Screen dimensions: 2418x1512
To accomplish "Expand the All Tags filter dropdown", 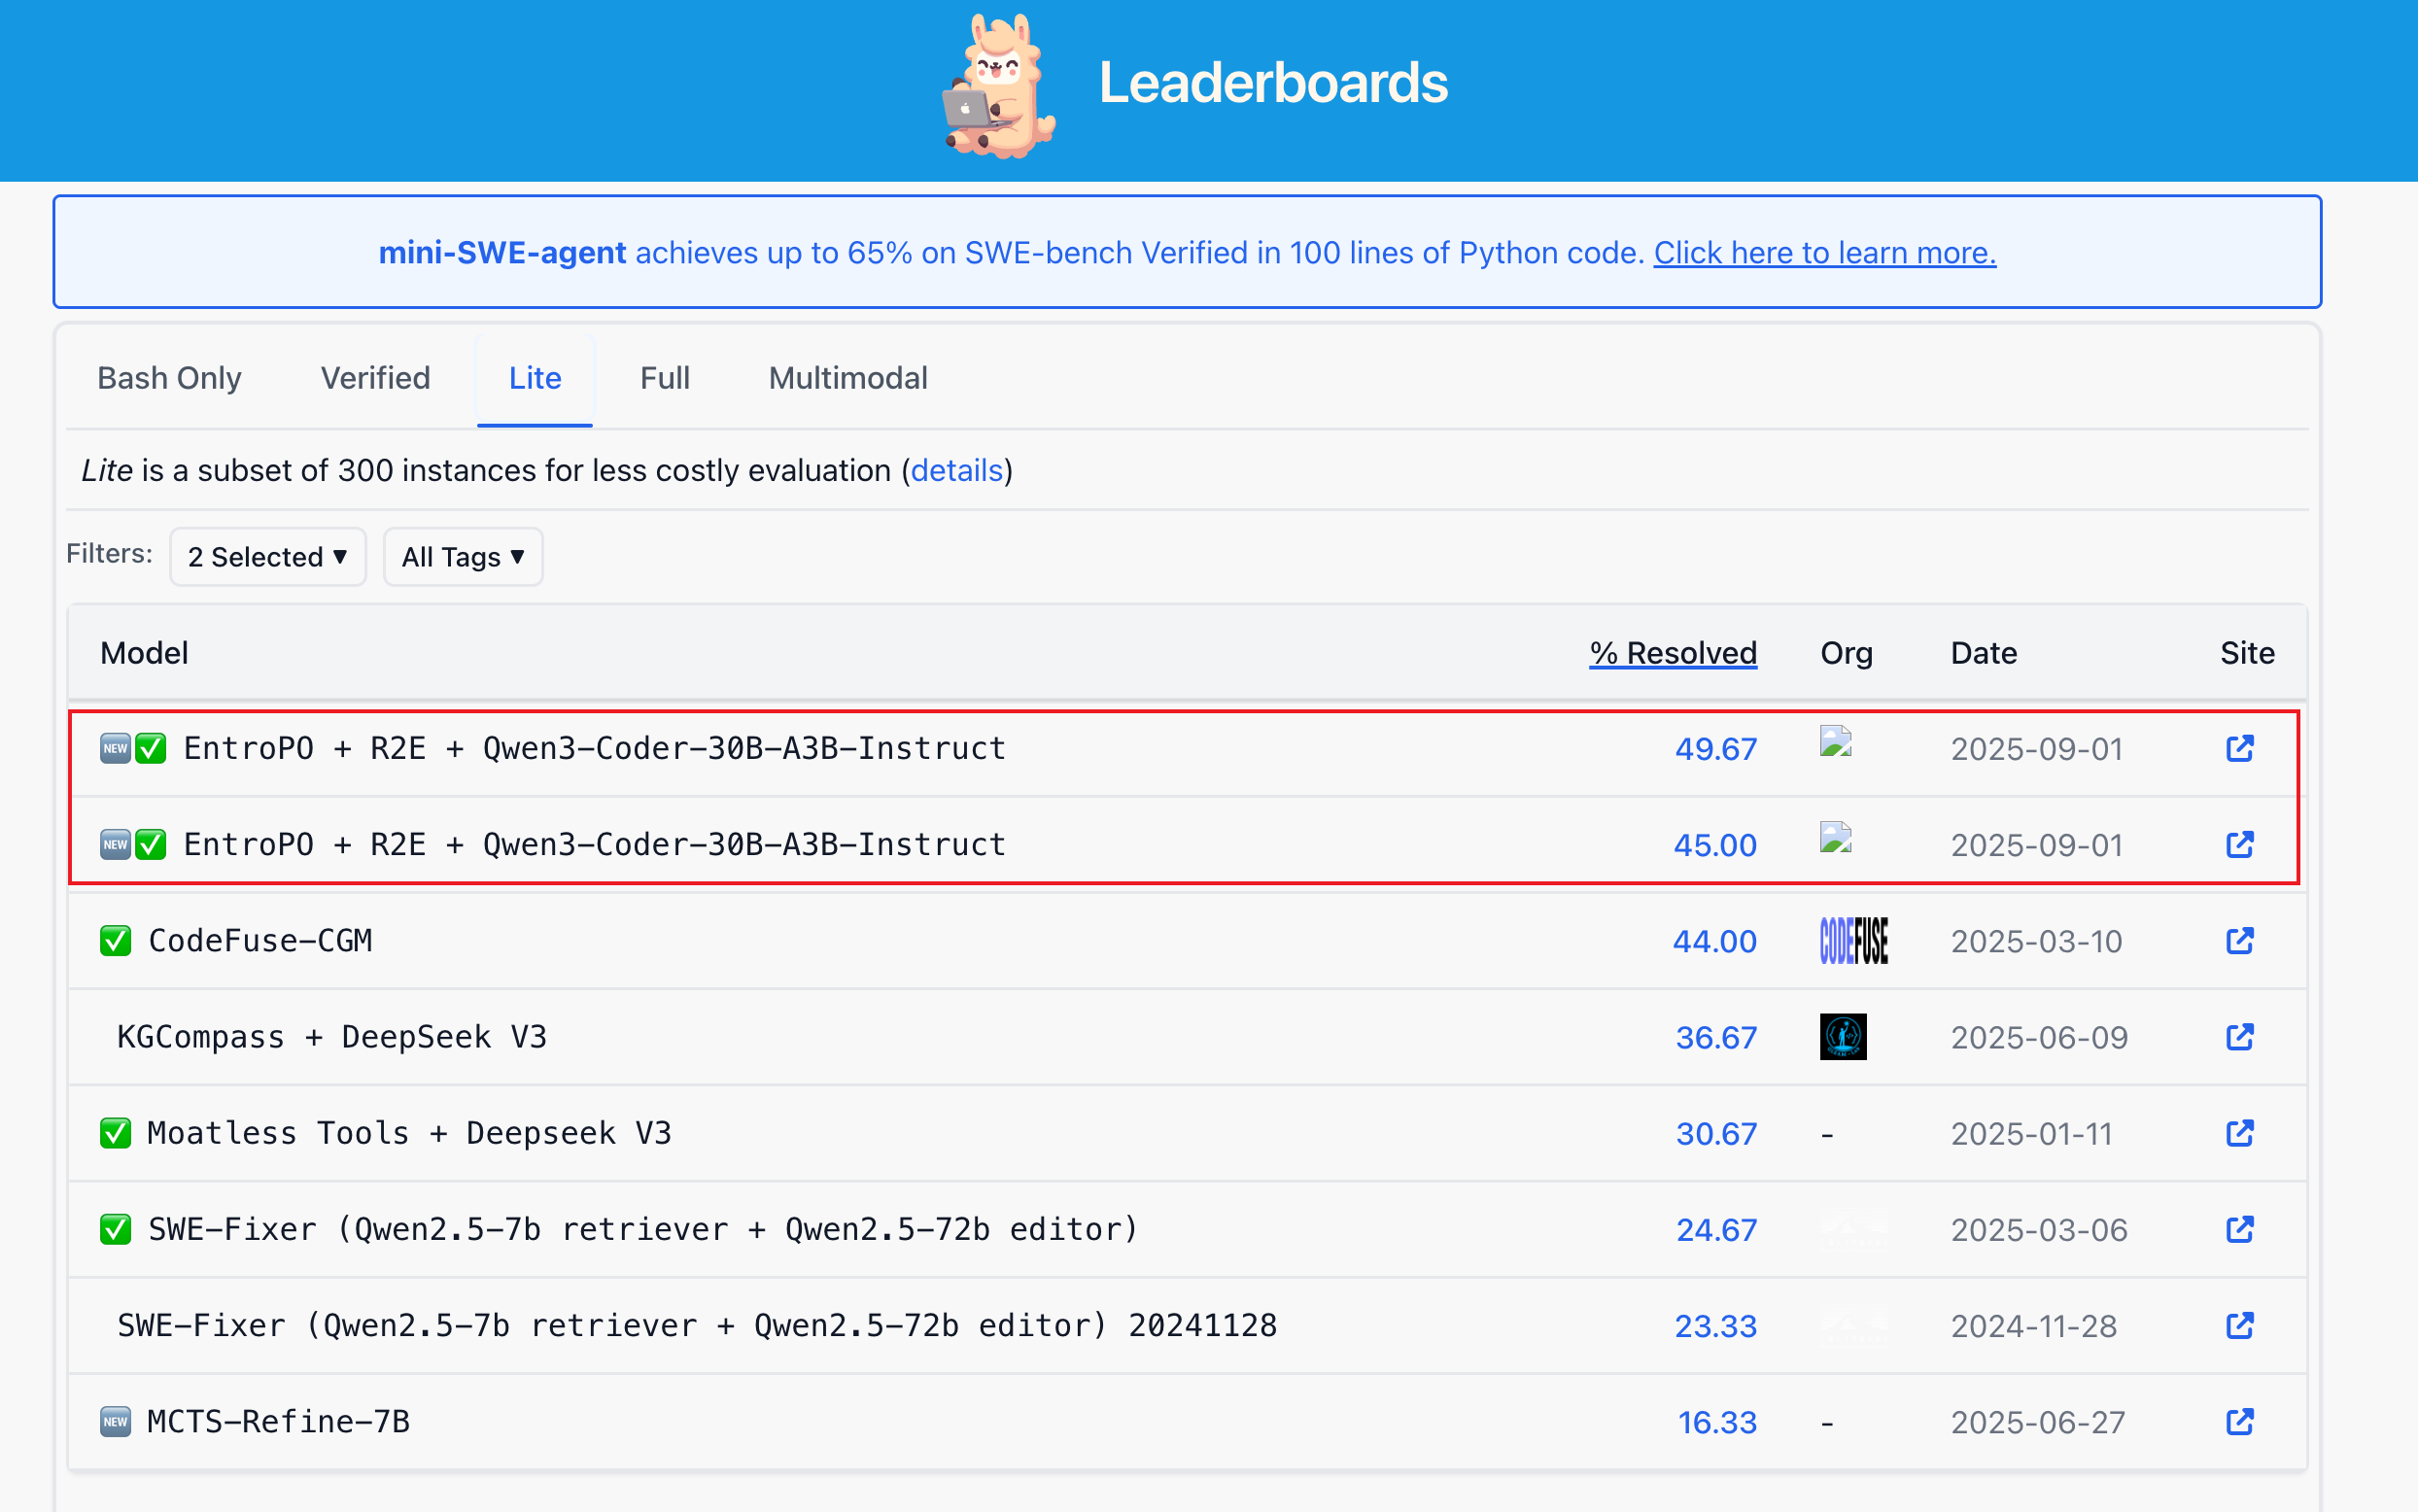I will [463, 556].
